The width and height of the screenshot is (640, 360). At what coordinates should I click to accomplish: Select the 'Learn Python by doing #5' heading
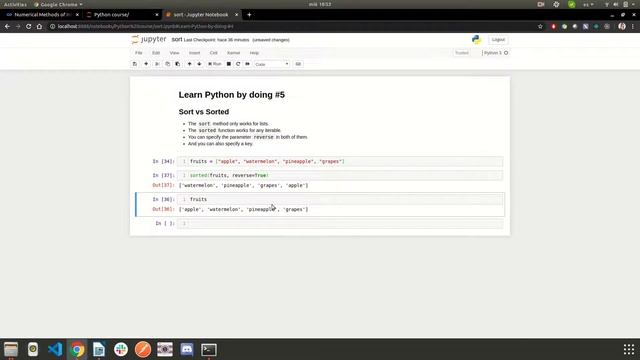click(231, 95)
